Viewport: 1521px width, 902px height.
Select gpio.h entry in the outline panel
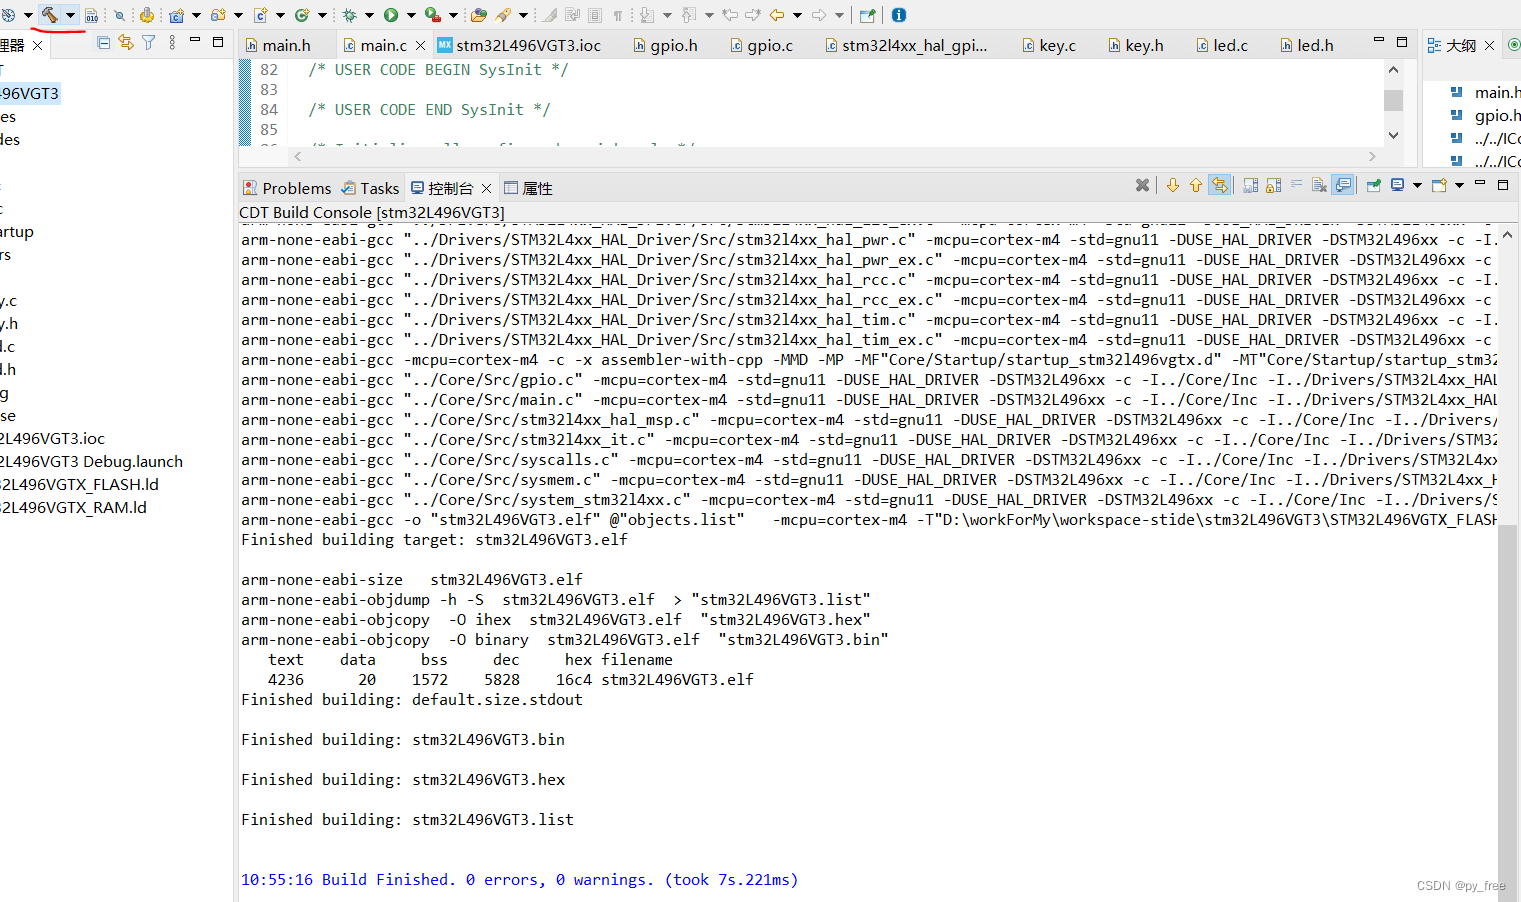(1497, 115)
